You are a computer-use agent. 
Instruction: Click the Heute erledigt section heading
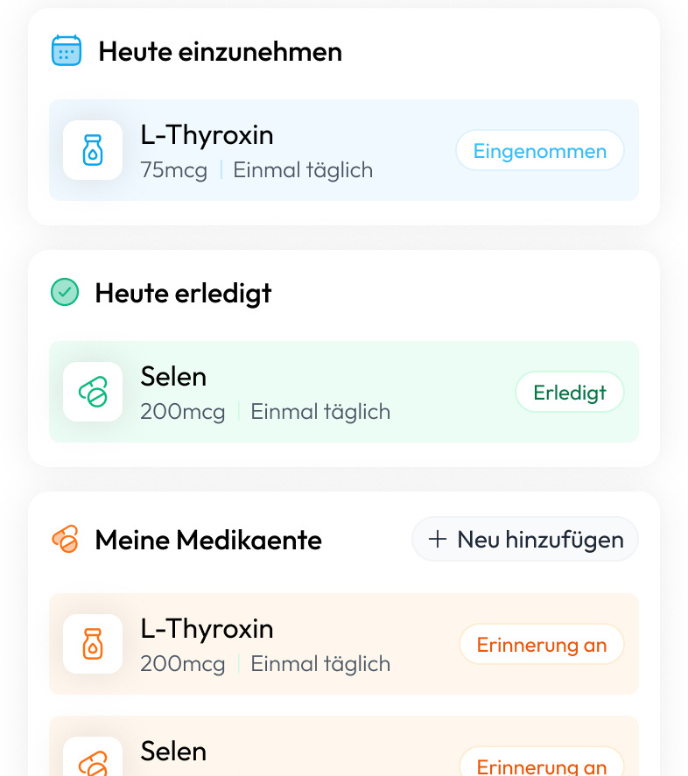coord(183,294)
